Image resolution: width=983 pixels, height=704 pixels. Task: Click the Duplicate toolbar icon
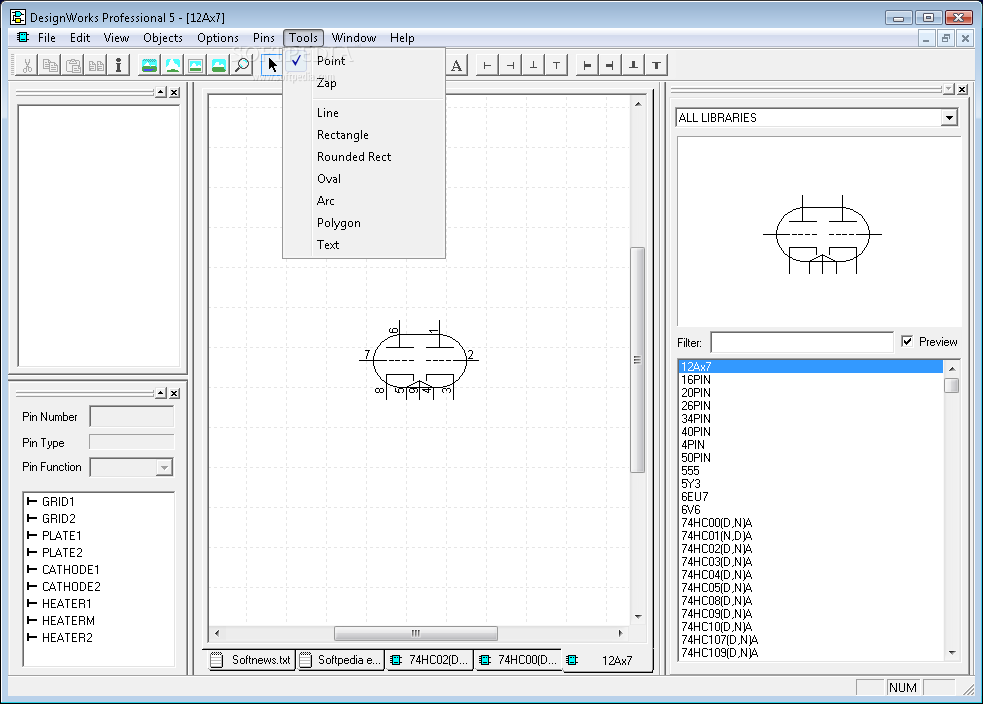coord(96,65)
